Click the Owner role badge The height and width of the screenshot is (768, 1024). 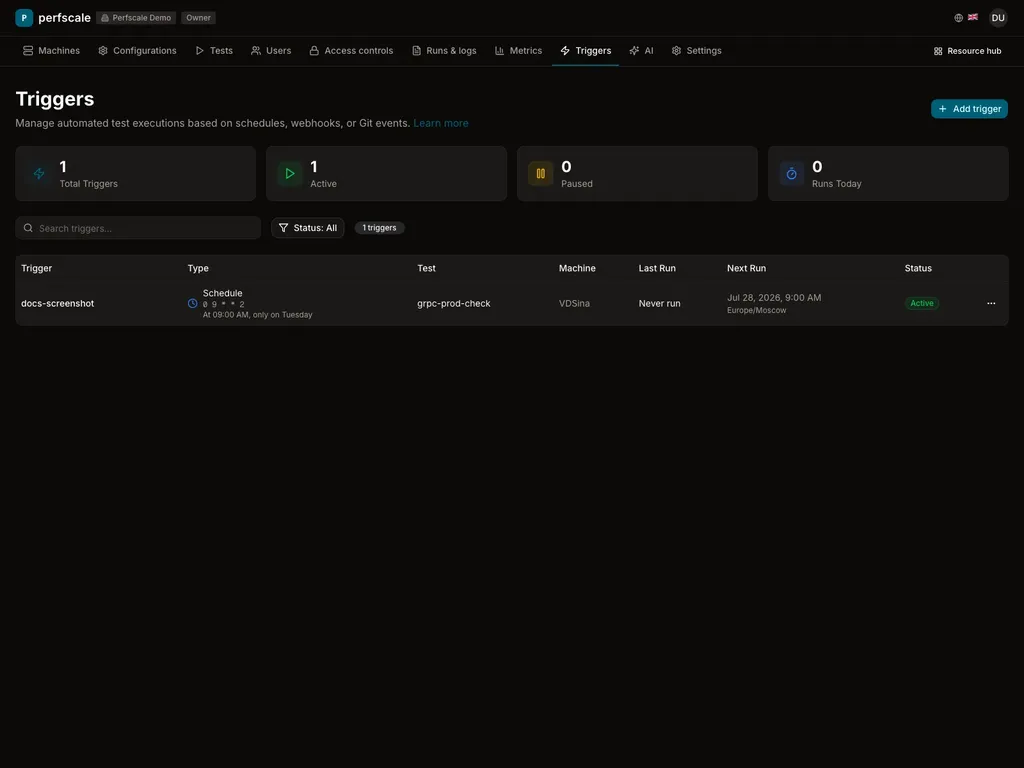tap(199, 18)
